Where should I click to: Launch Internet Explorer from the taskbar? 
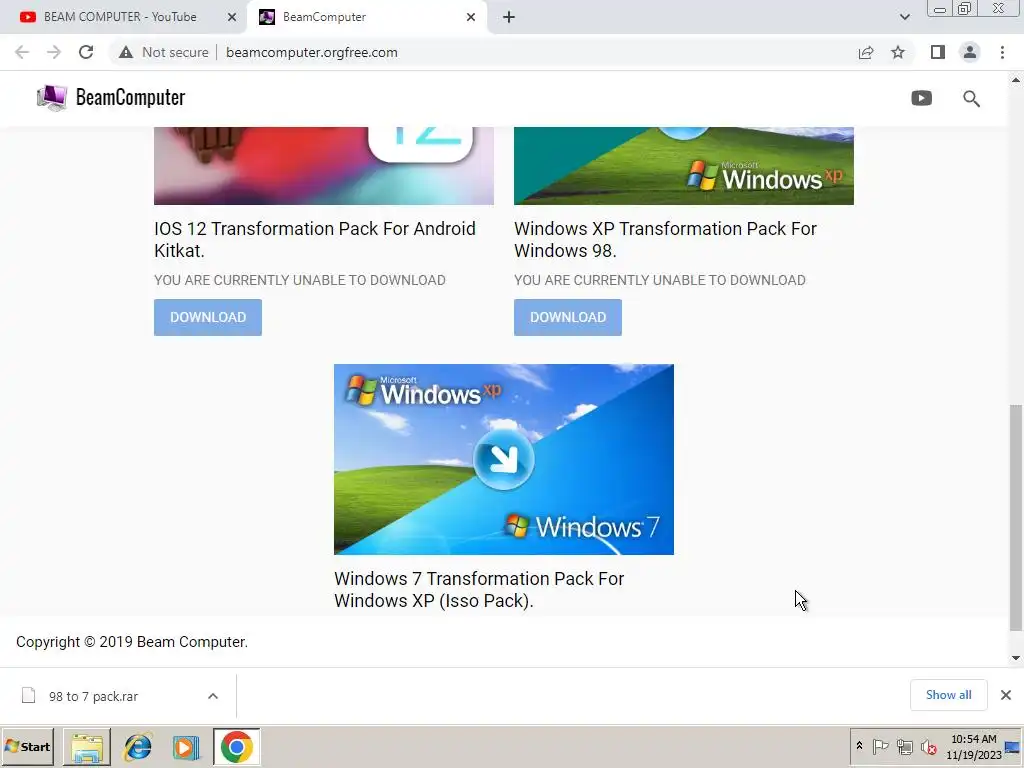138,747
